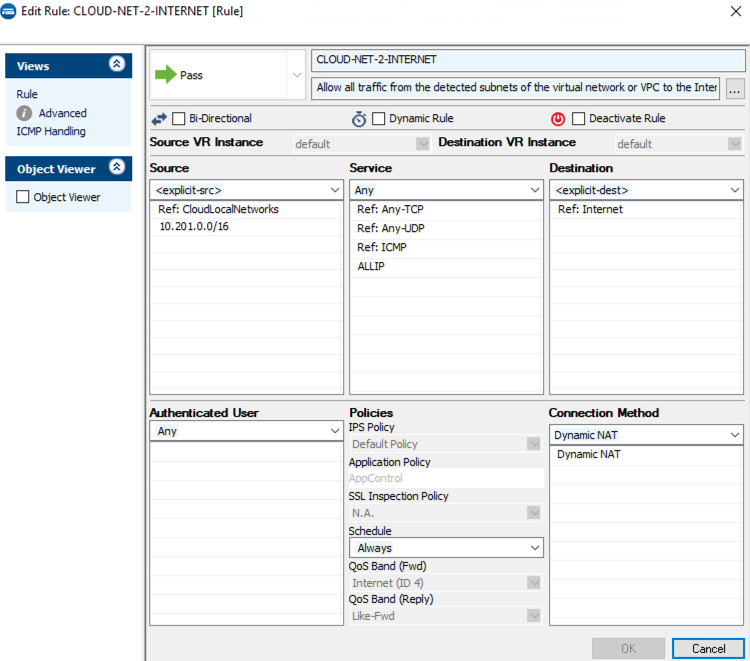Click the red Deactivate Rule power icon
The width and height of the screenshot is (750, 661).
[558, 119]
